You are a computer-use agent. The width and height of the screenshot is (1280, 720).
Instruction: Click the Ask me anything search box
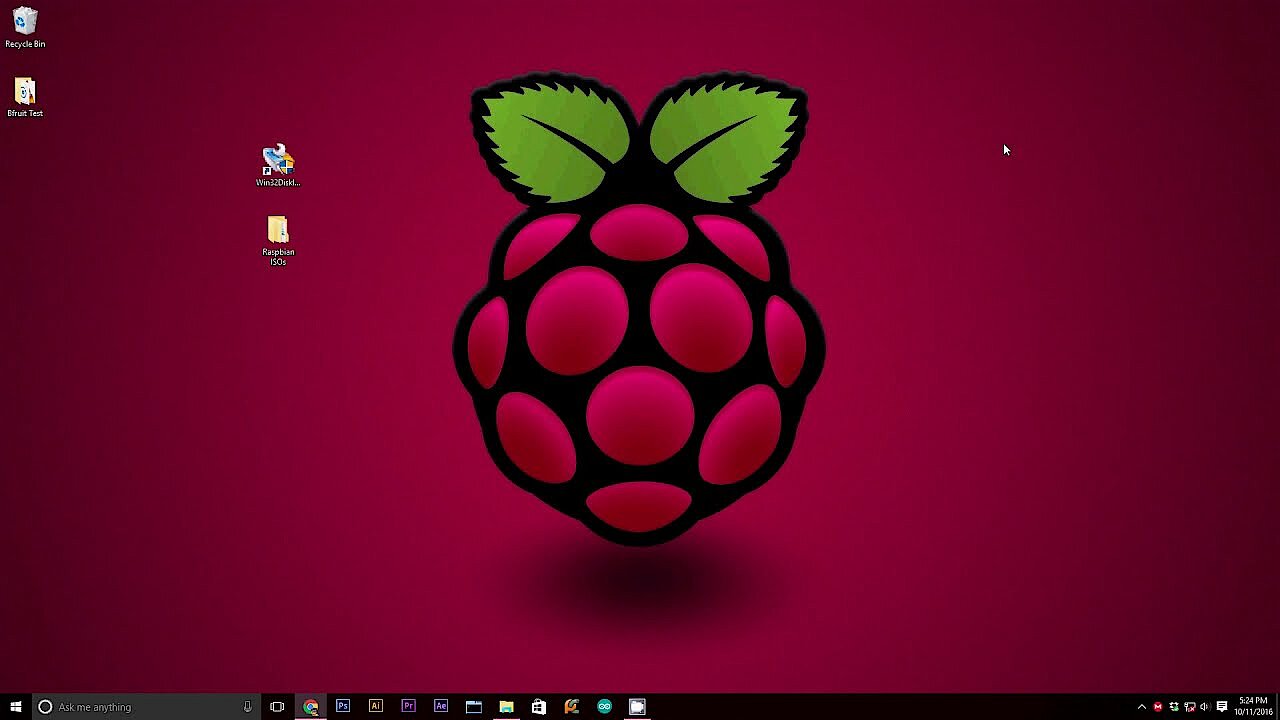140,707
